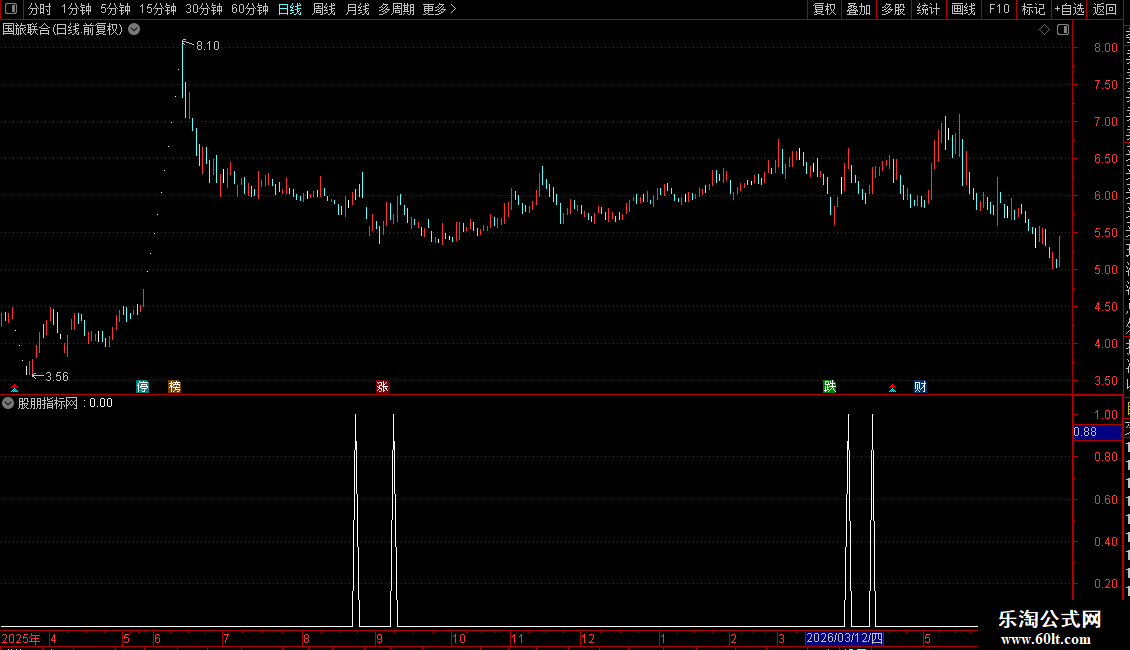Click the red-blue arrow marker at bottom-left
The width and height of the screenshot is (1130, 650).
(14, 388)
